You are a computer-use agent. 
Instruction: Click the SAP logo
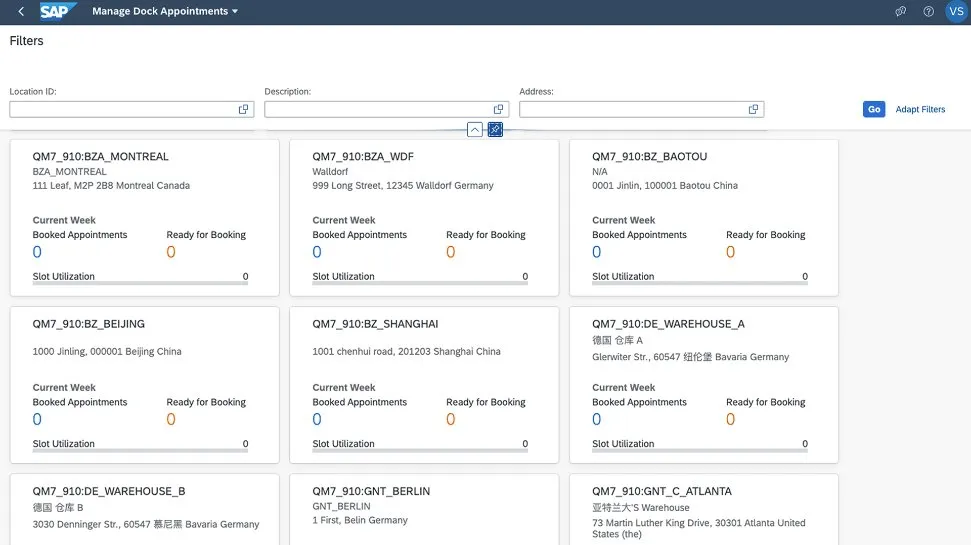58,11
